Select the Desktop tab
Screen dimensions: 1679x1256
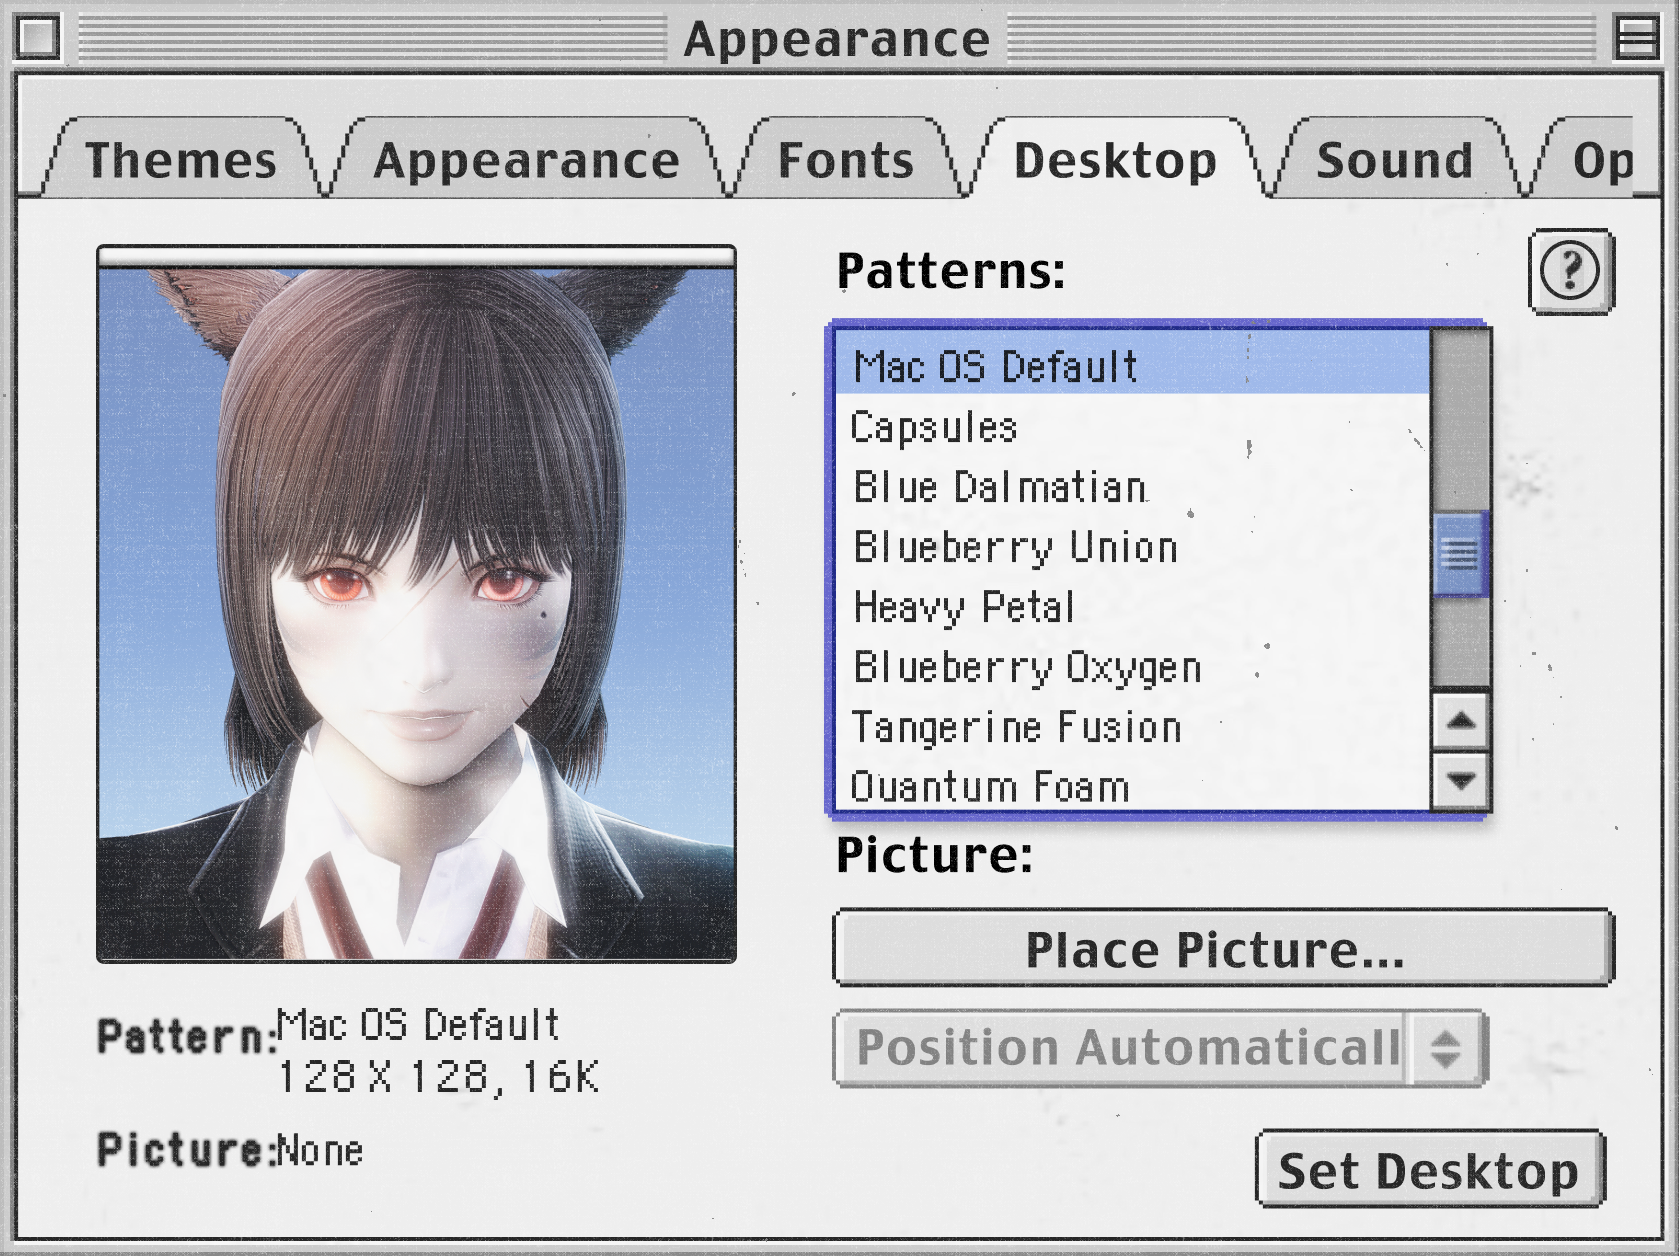point(1116,160)
